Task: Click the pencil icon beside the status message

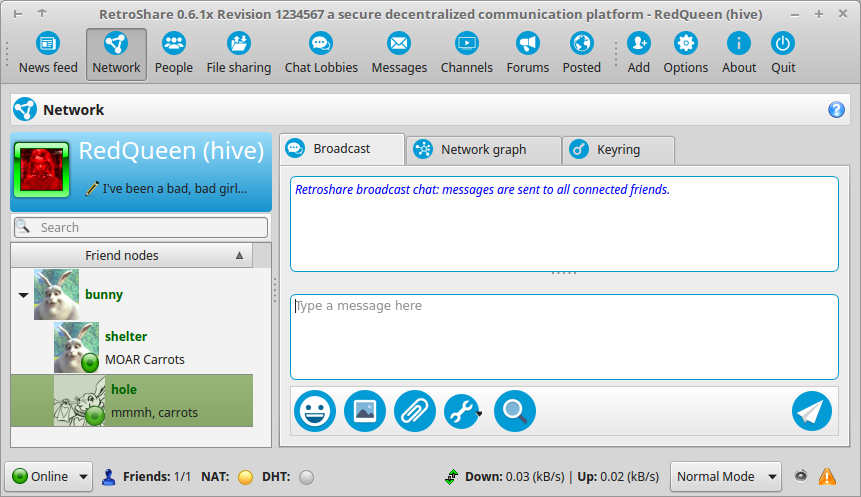Action: tap(92, 188)
